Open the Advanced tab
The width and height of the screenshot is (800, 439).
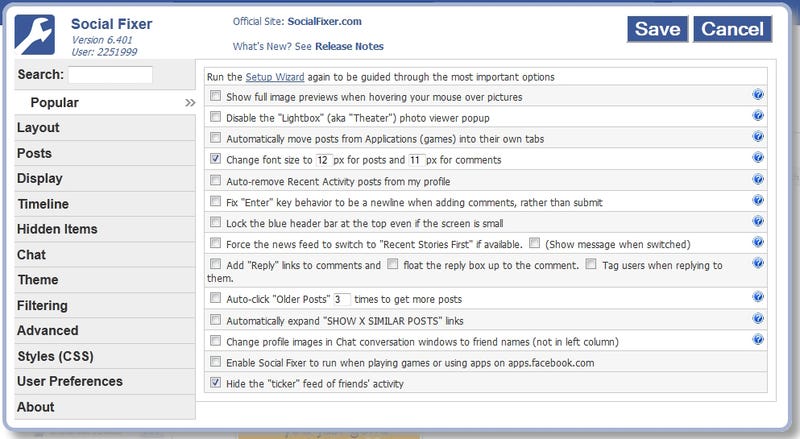[105, 331]
